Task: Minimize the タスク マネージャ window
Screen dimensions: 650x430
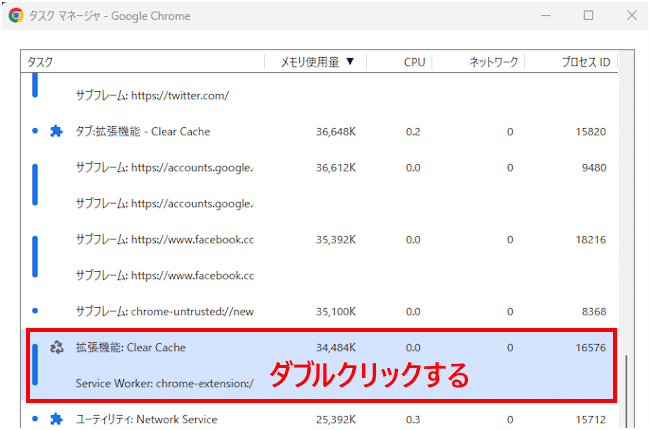Action: click(546, 16)
